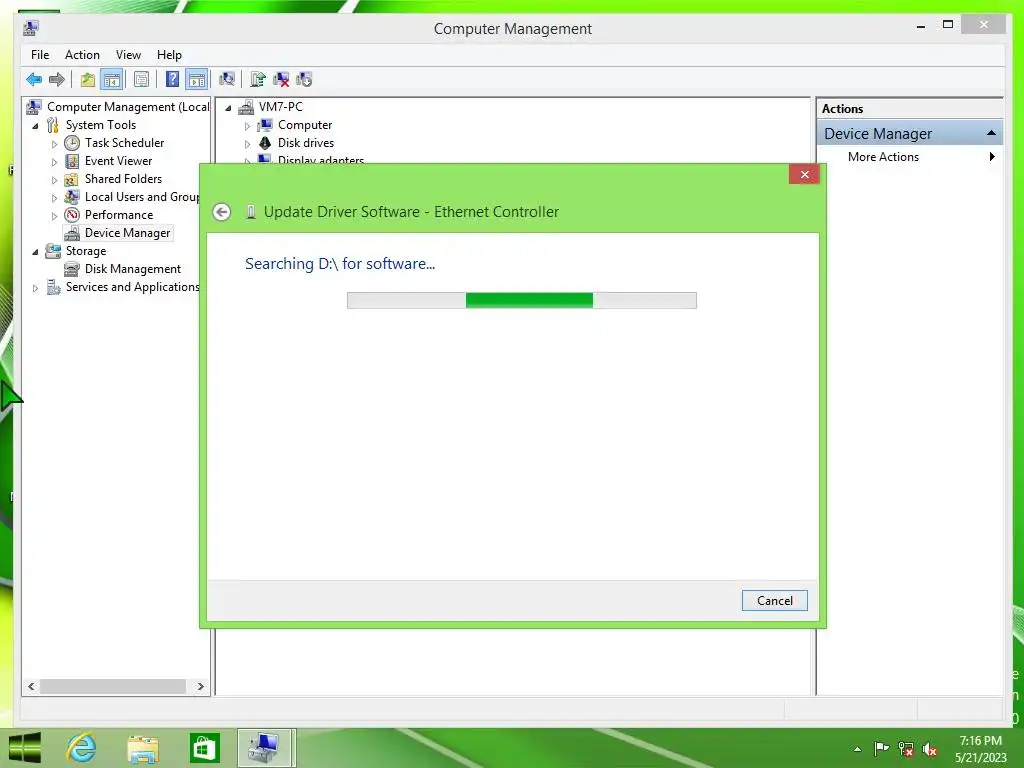The width and height of the screenshot is (1024, 768).
Task: Select Computer device category
Action: pos(305,125)
